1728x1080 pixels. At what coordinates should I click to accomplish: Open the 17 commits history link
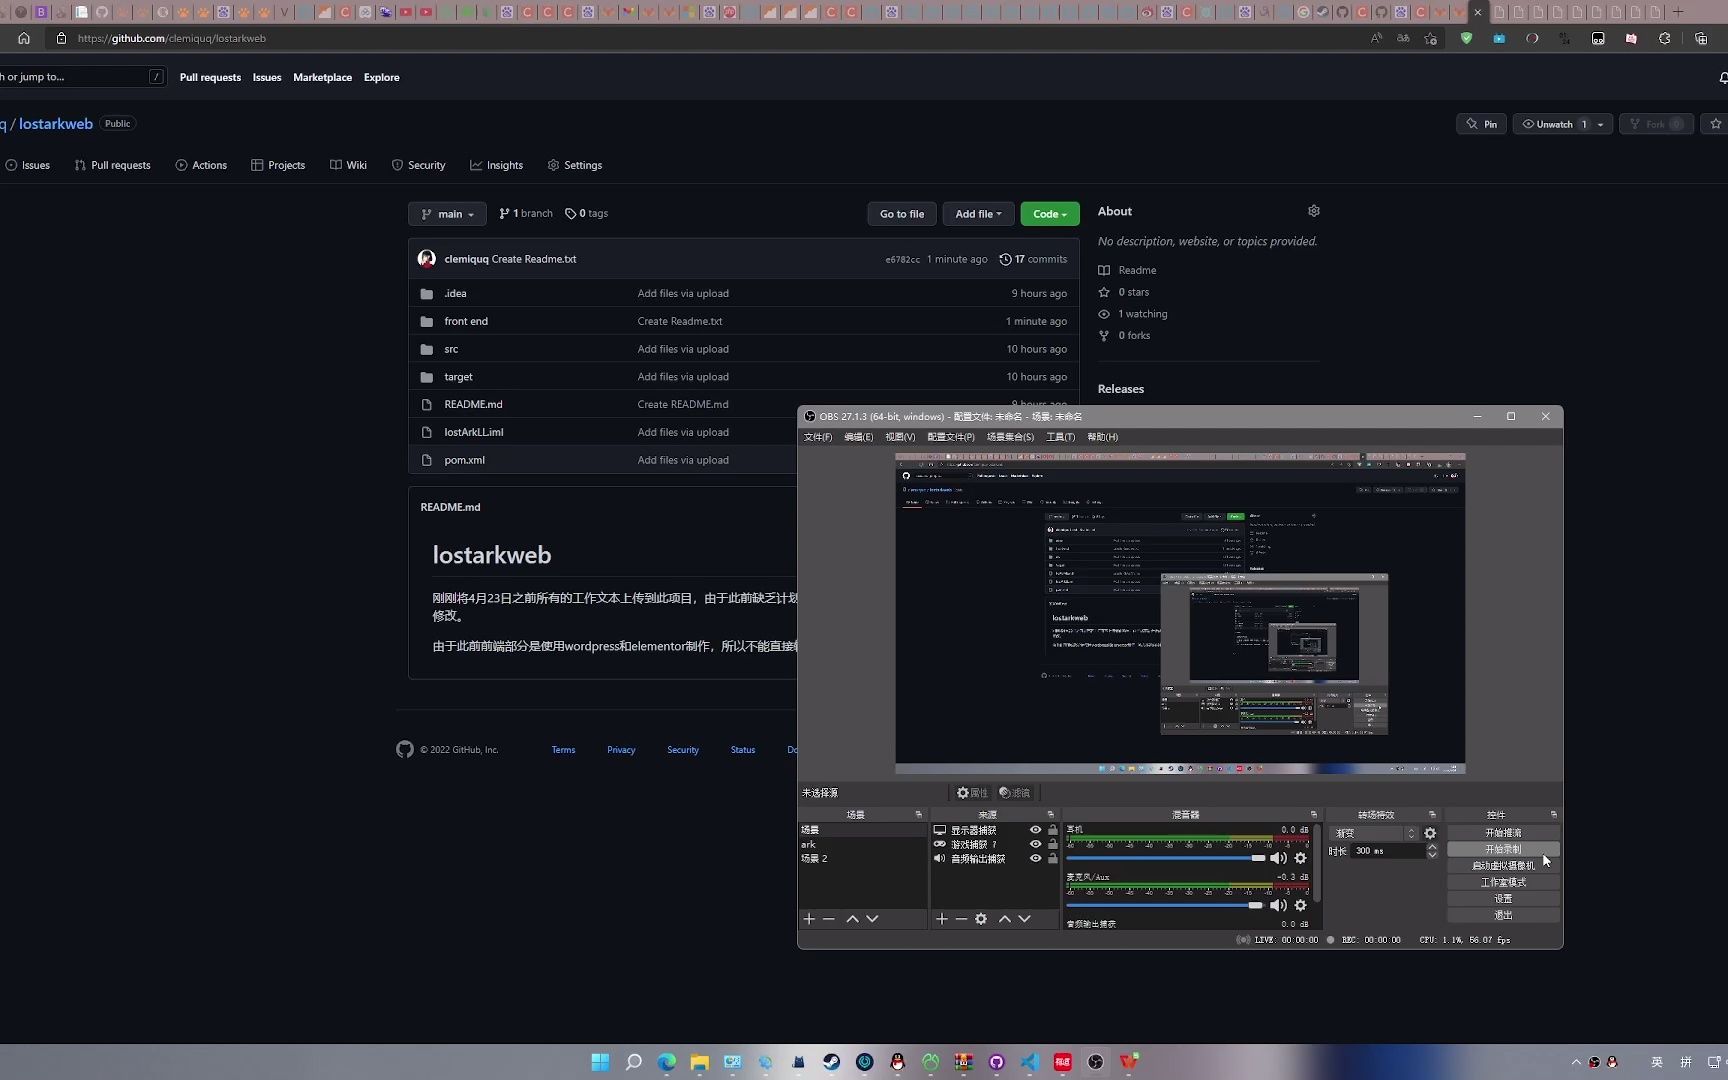(x=1033, y=259)
